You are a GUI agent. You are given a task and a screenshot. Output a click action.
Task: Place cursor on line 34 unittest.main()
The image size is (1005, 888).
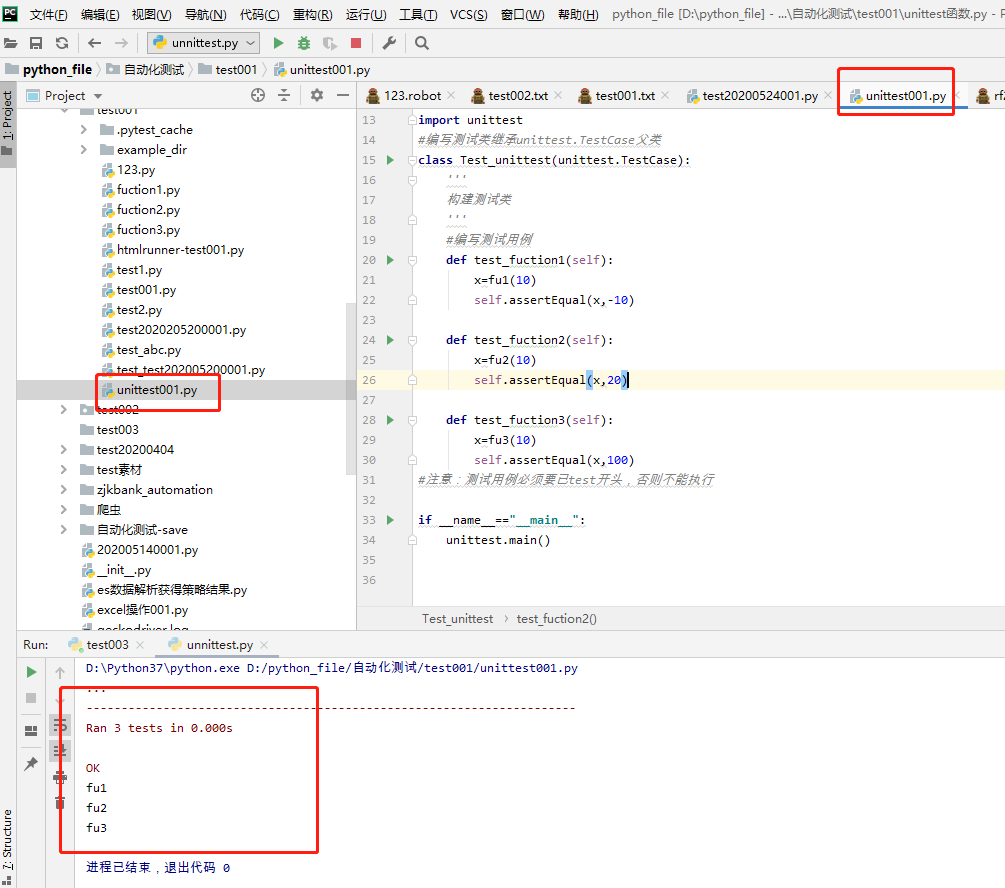(498, 540)
